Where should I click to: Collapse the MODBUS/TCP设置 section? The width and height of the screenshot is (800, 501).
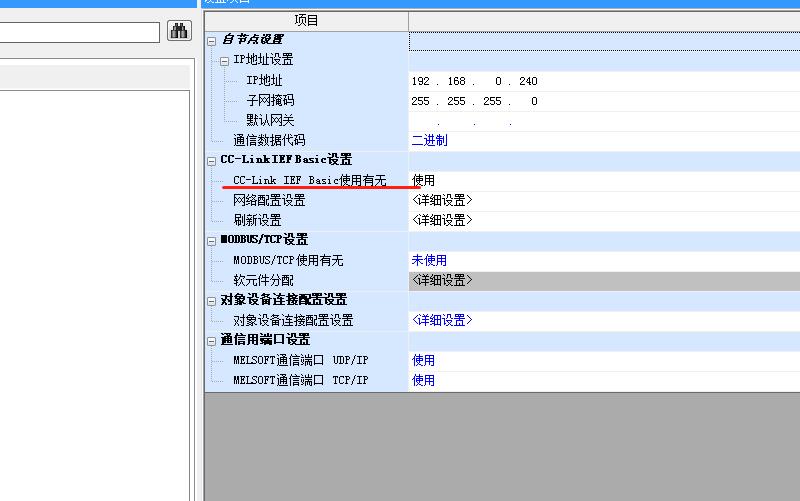(212, 240)
